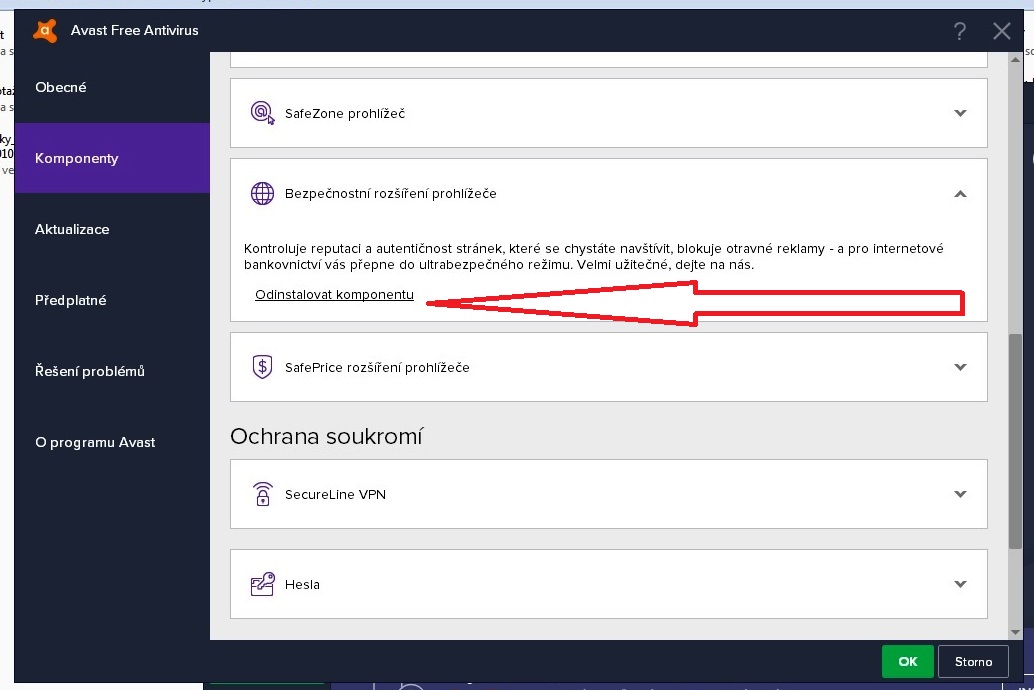The image size is (1034, 690).
Task: Select the Komponenty sidebar tab
Action: click(112, 158)
